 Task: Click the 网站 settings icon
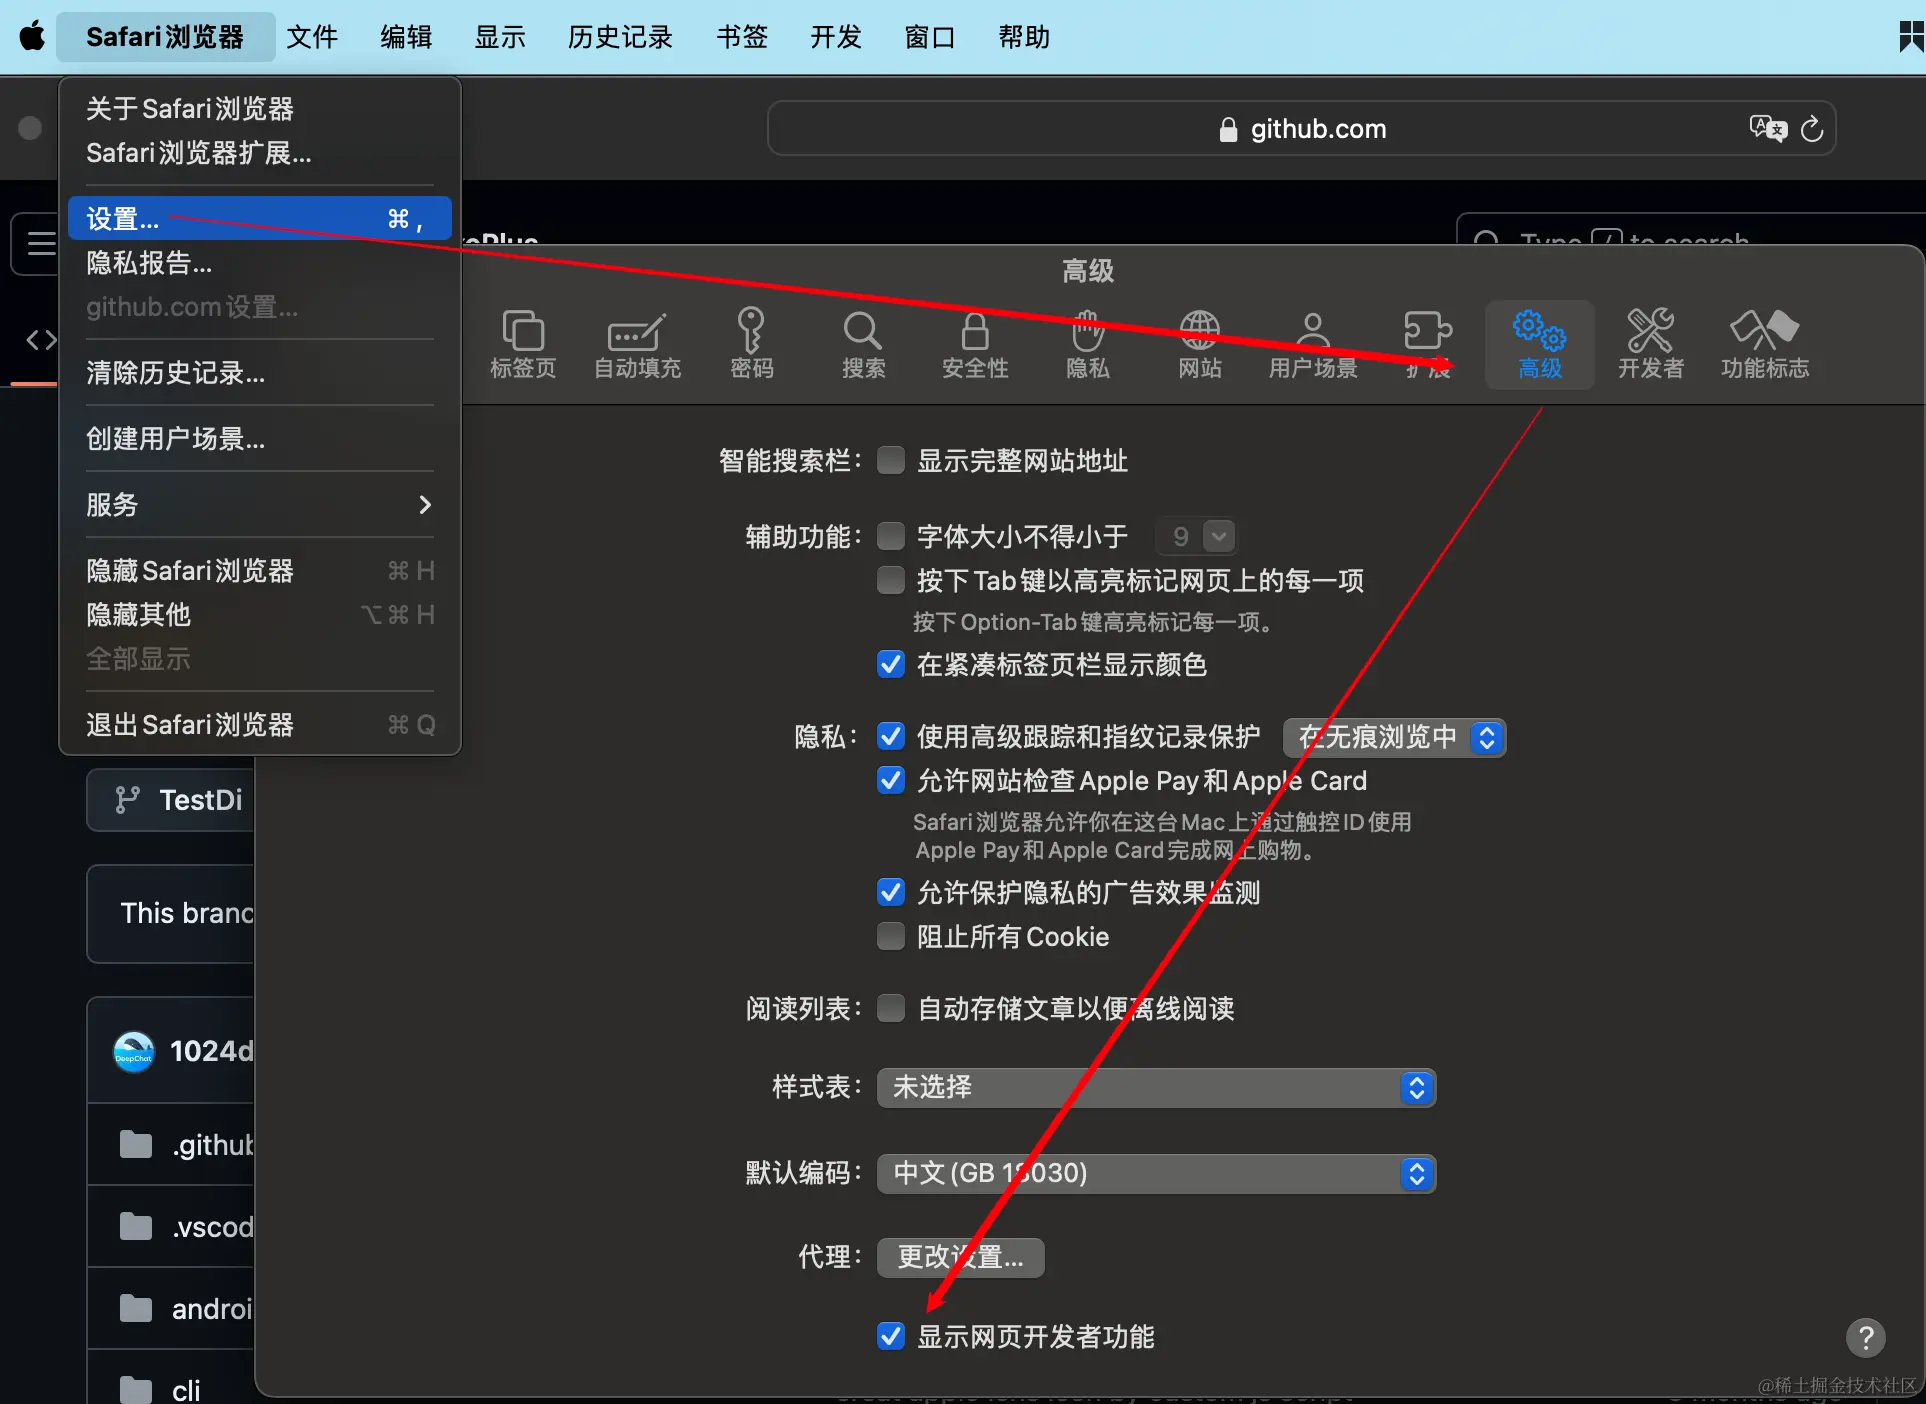(x=1199, y=343)
